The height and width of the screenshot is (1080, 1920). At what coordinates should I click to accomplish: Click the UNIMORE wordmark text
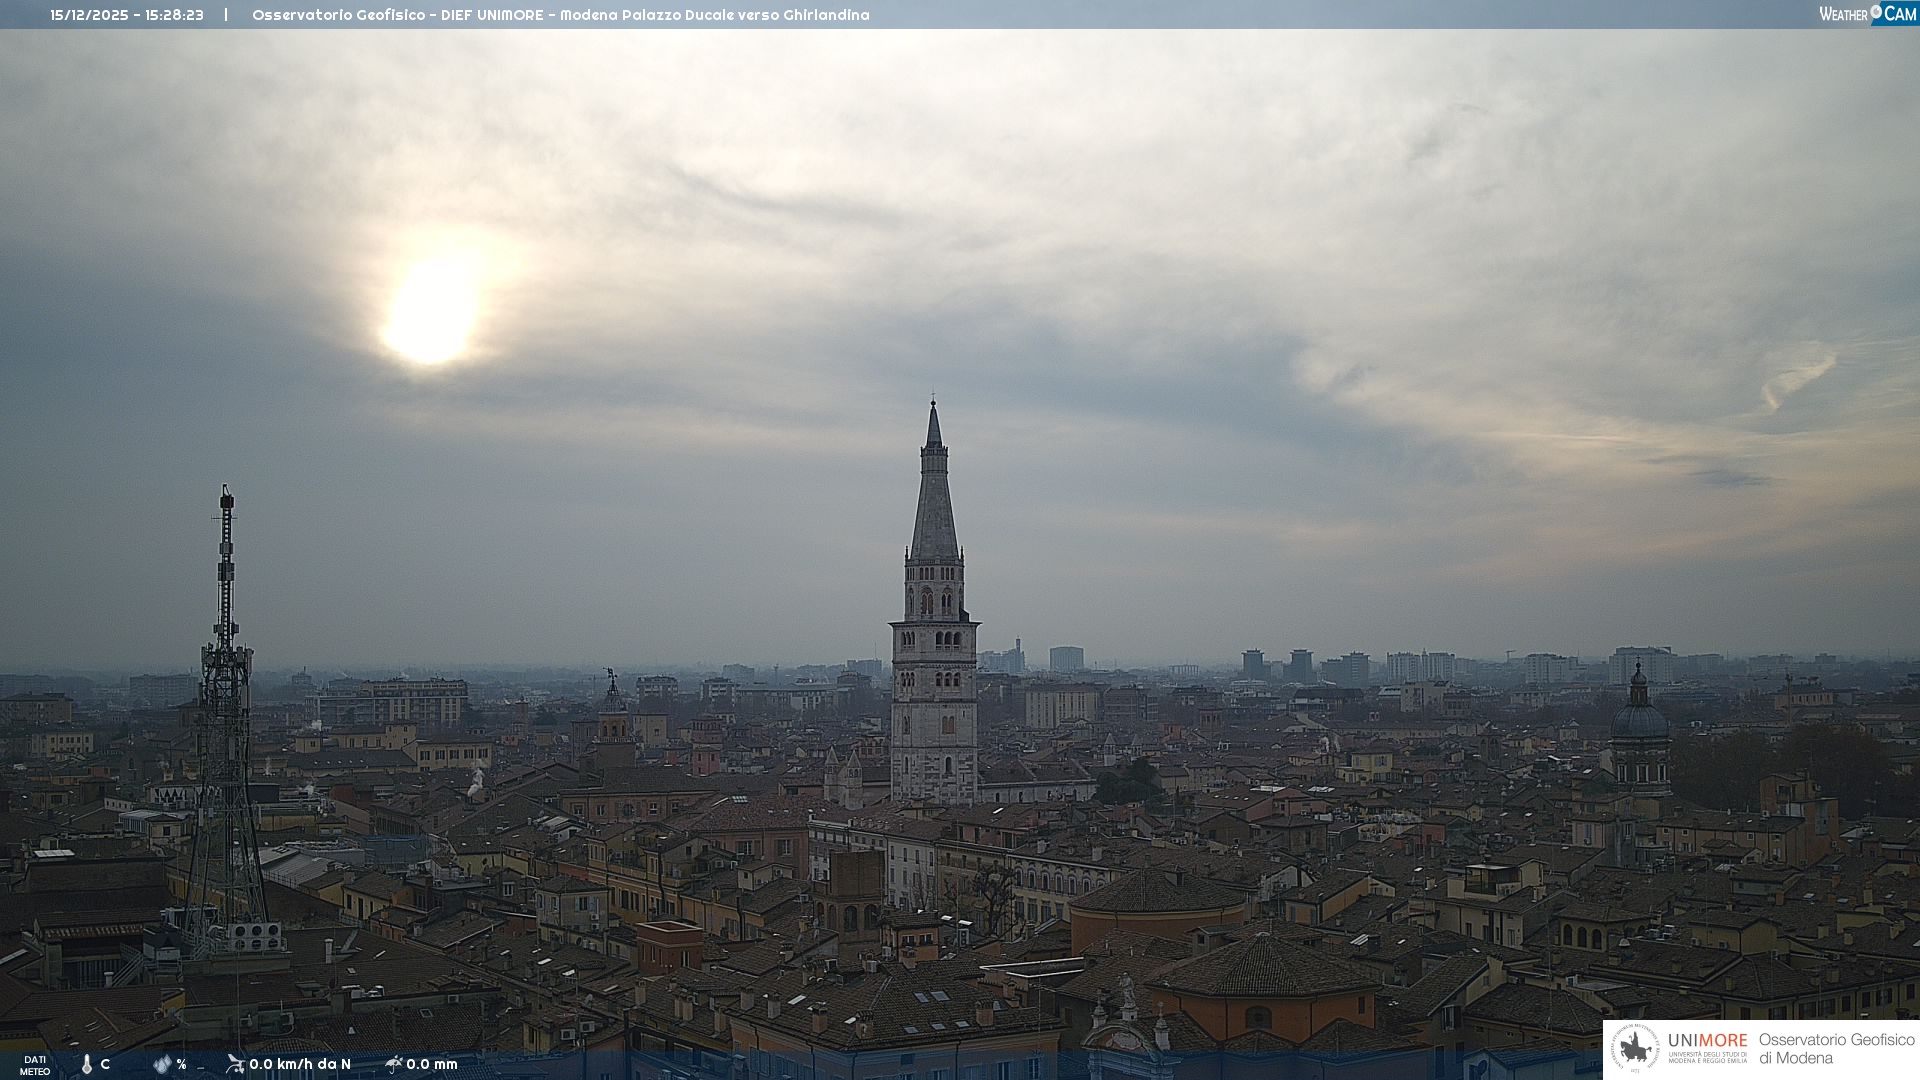click(x=1707, y=1041)
